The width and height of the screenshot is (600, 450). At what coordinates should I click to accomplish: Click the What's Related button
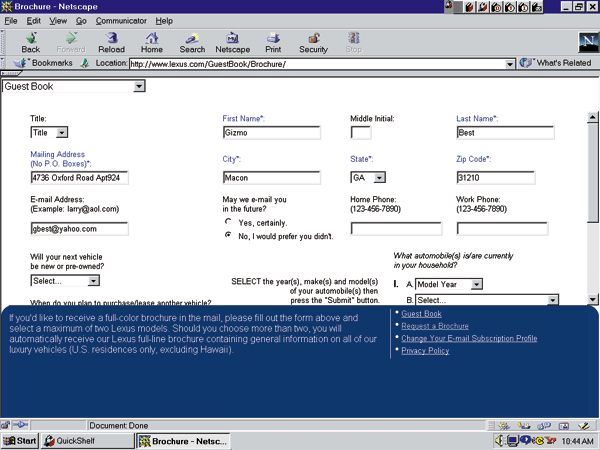(556, 63)
